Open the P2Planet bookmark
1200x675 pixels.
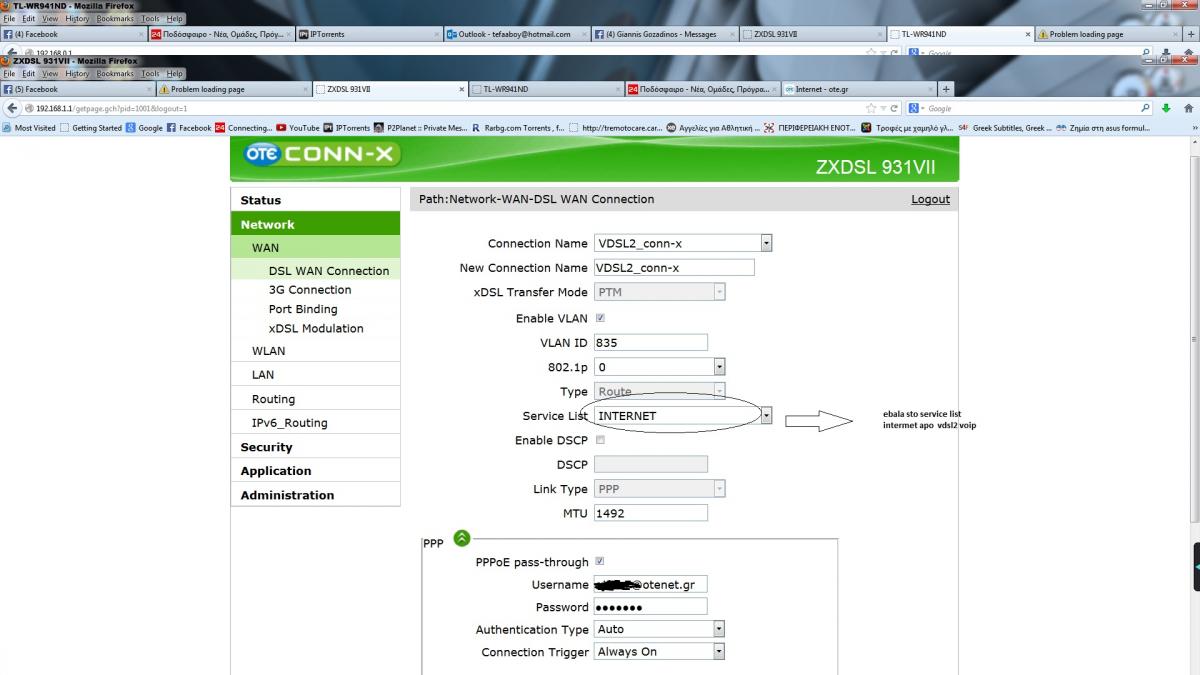click(x=421, y=128)
